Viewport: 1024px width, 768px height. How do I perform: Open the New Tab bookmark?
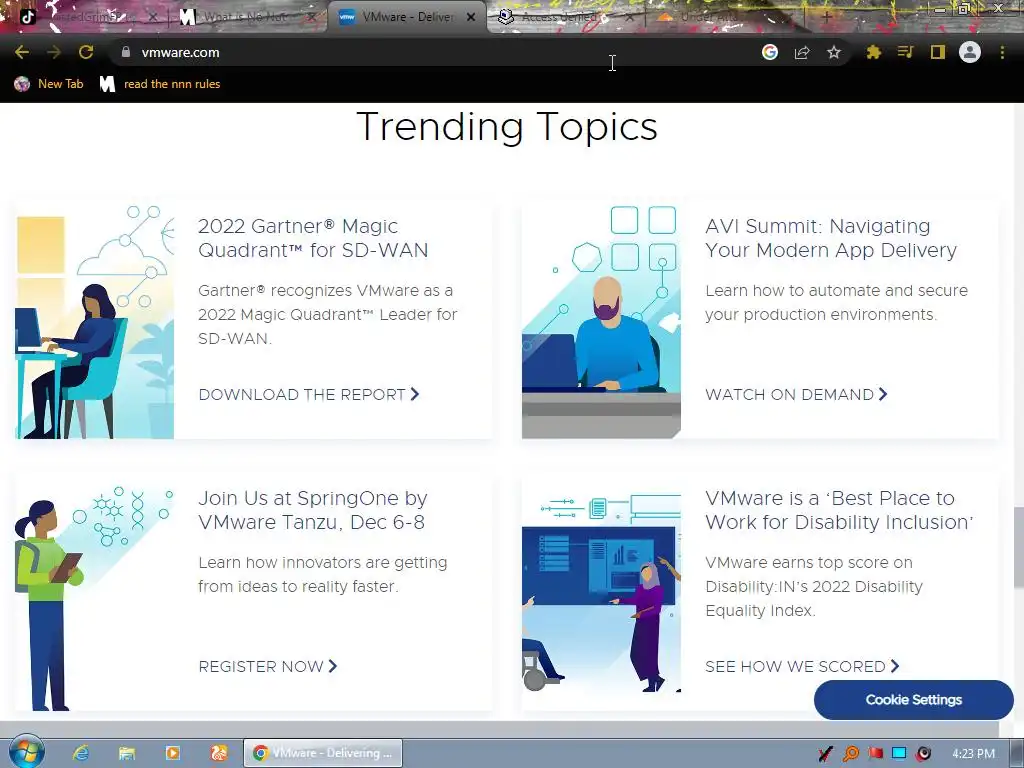coord(49,84)
